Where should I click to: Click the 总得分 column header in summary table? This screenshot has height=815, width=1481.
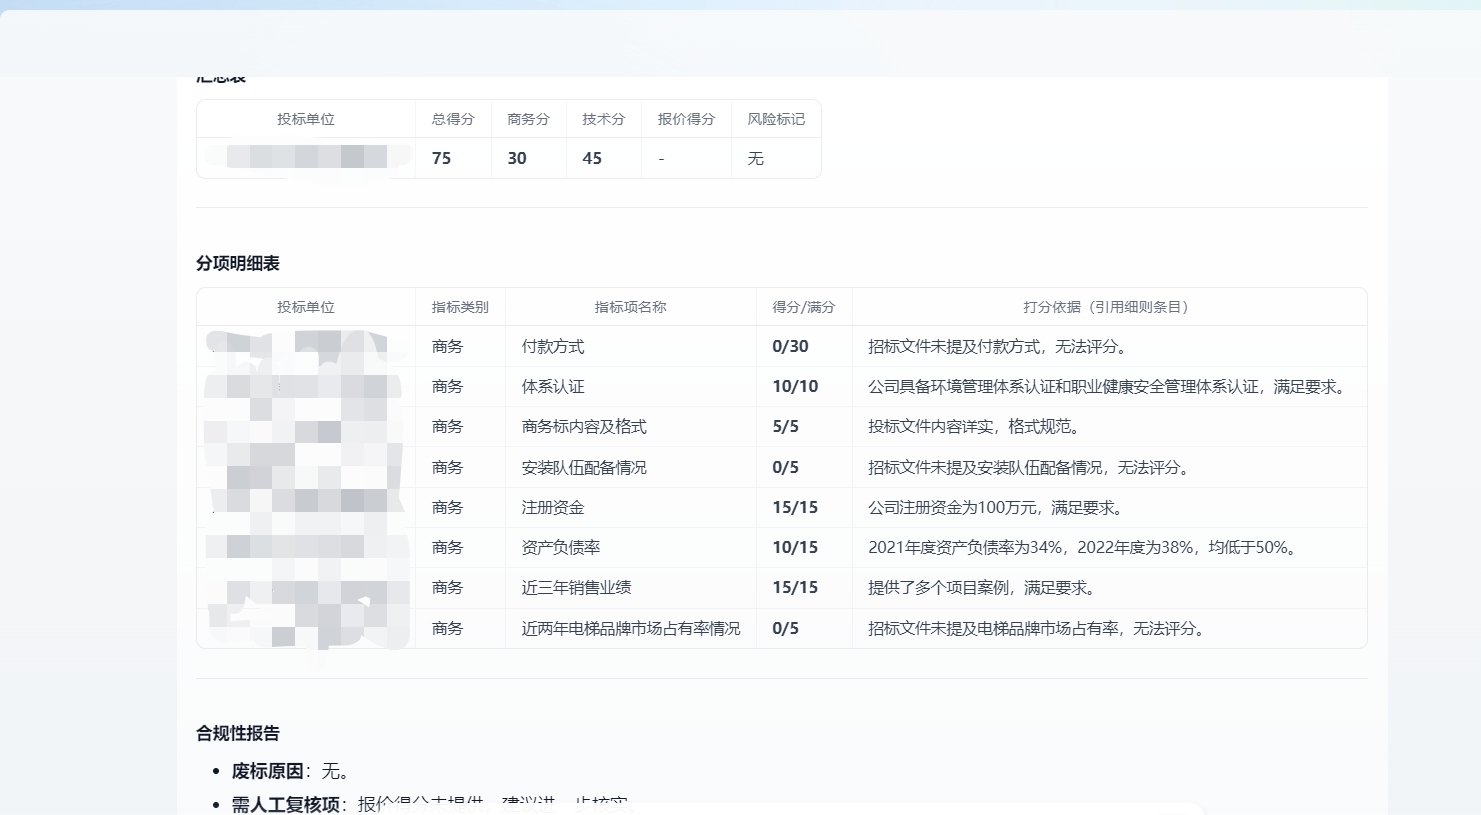[x=453, y=119]
